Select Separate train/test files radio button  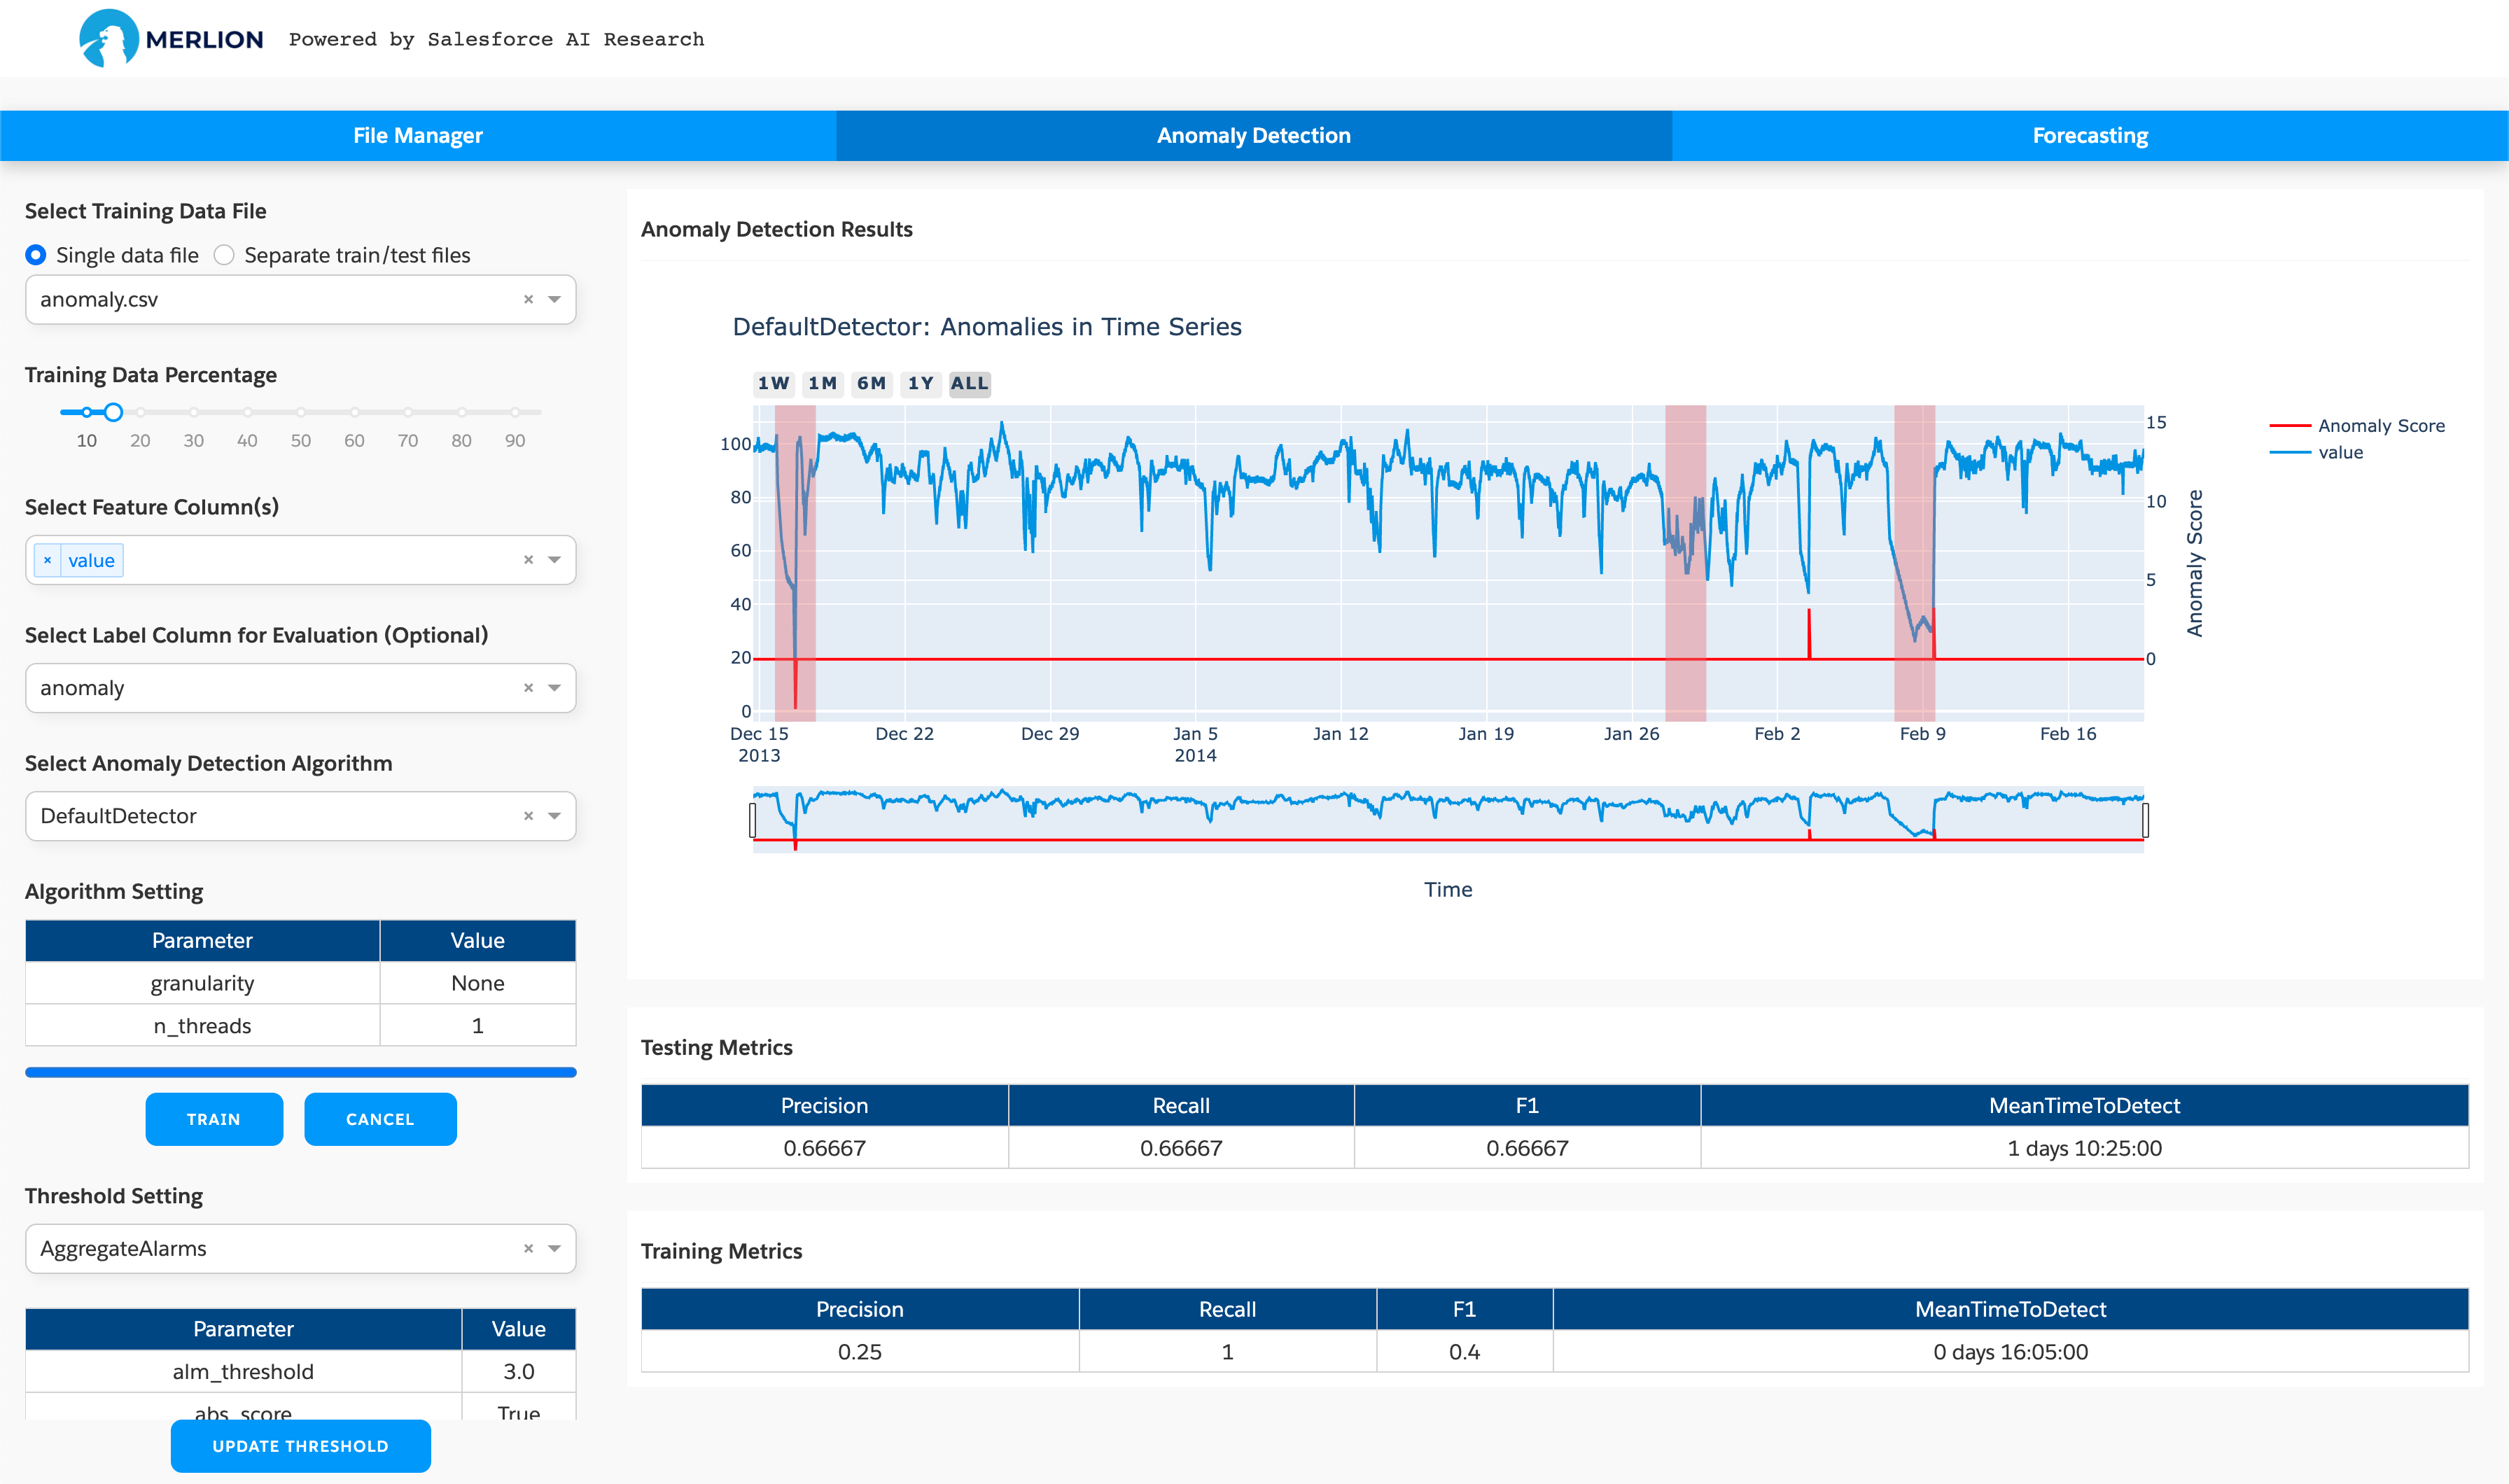[x=225, y=254]
